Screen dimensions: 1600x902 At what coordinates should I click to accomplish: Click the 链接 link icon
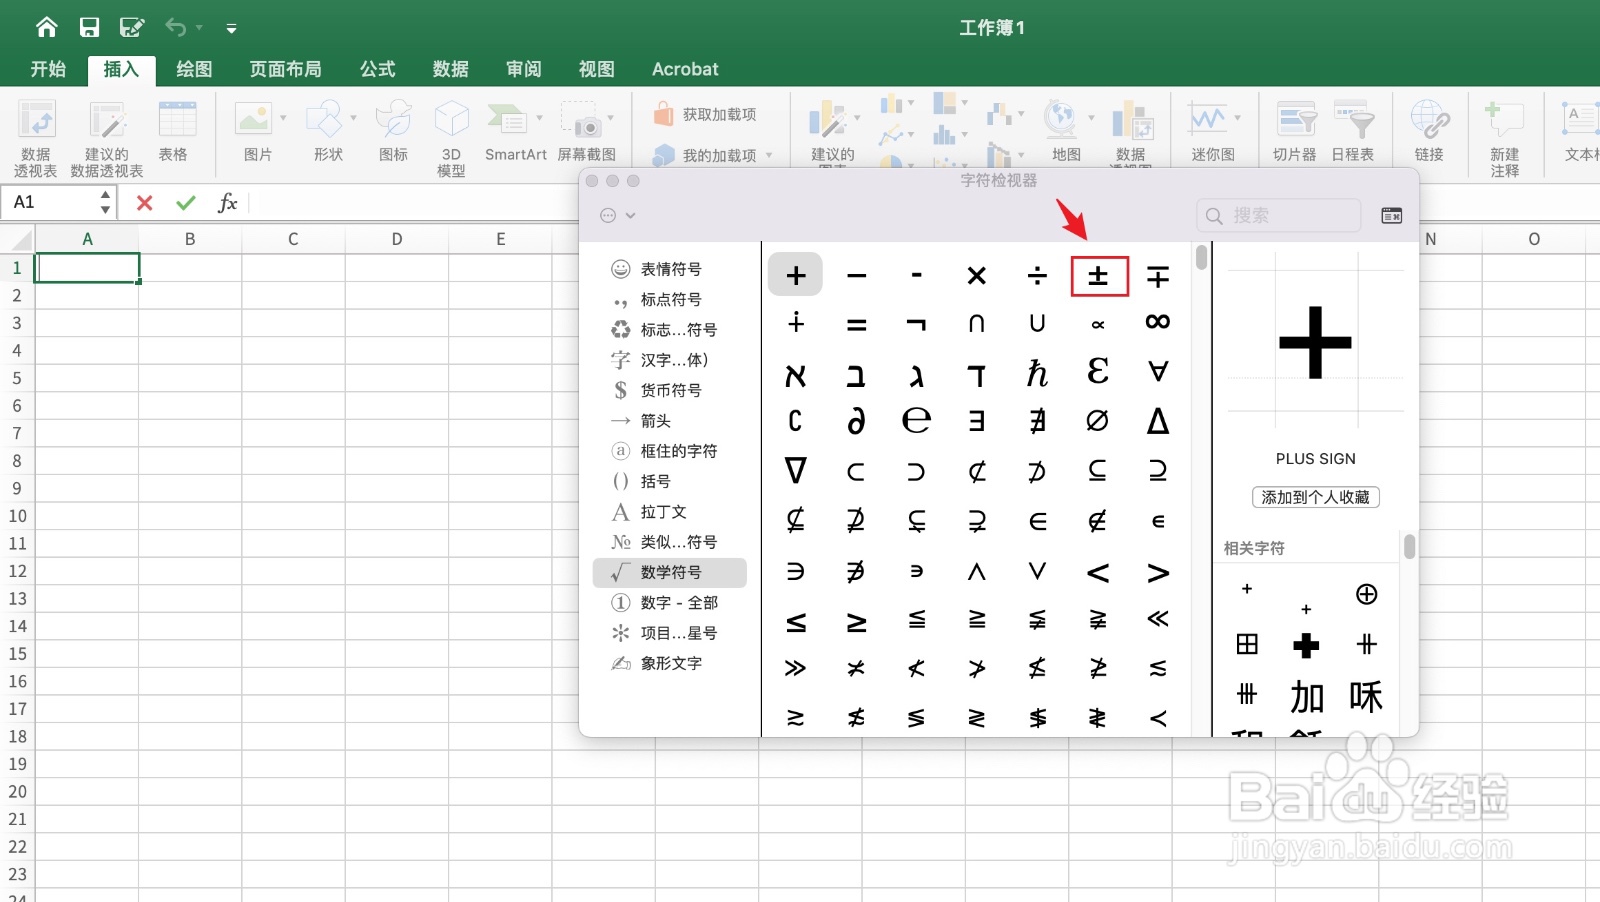[1430, 120]
